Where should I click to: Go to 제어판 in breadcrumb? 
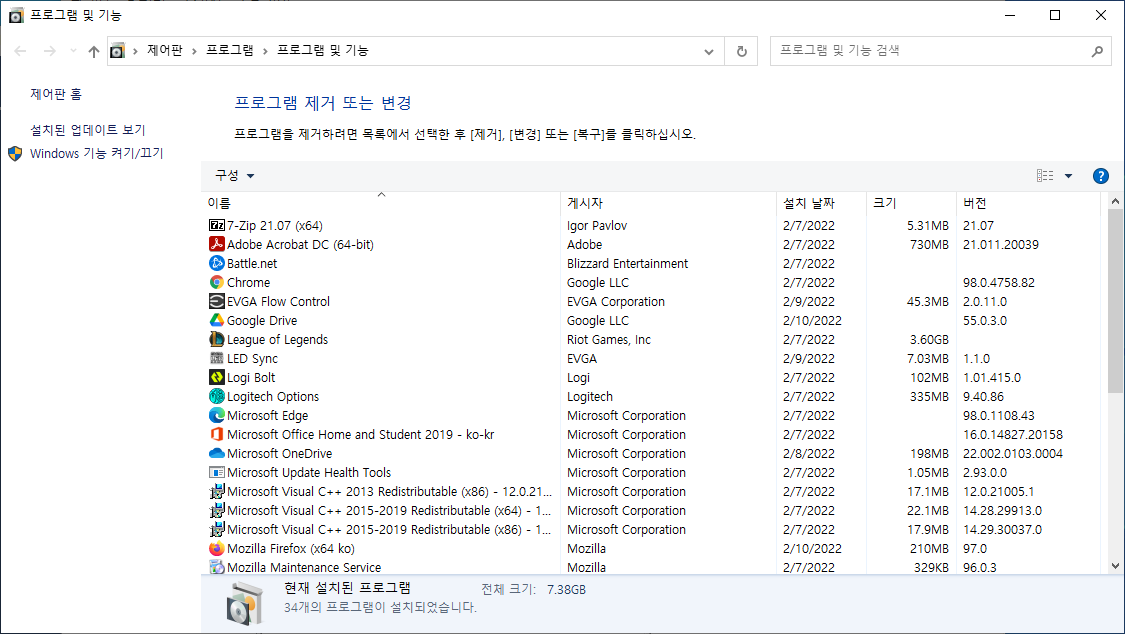tap(165, 50)
